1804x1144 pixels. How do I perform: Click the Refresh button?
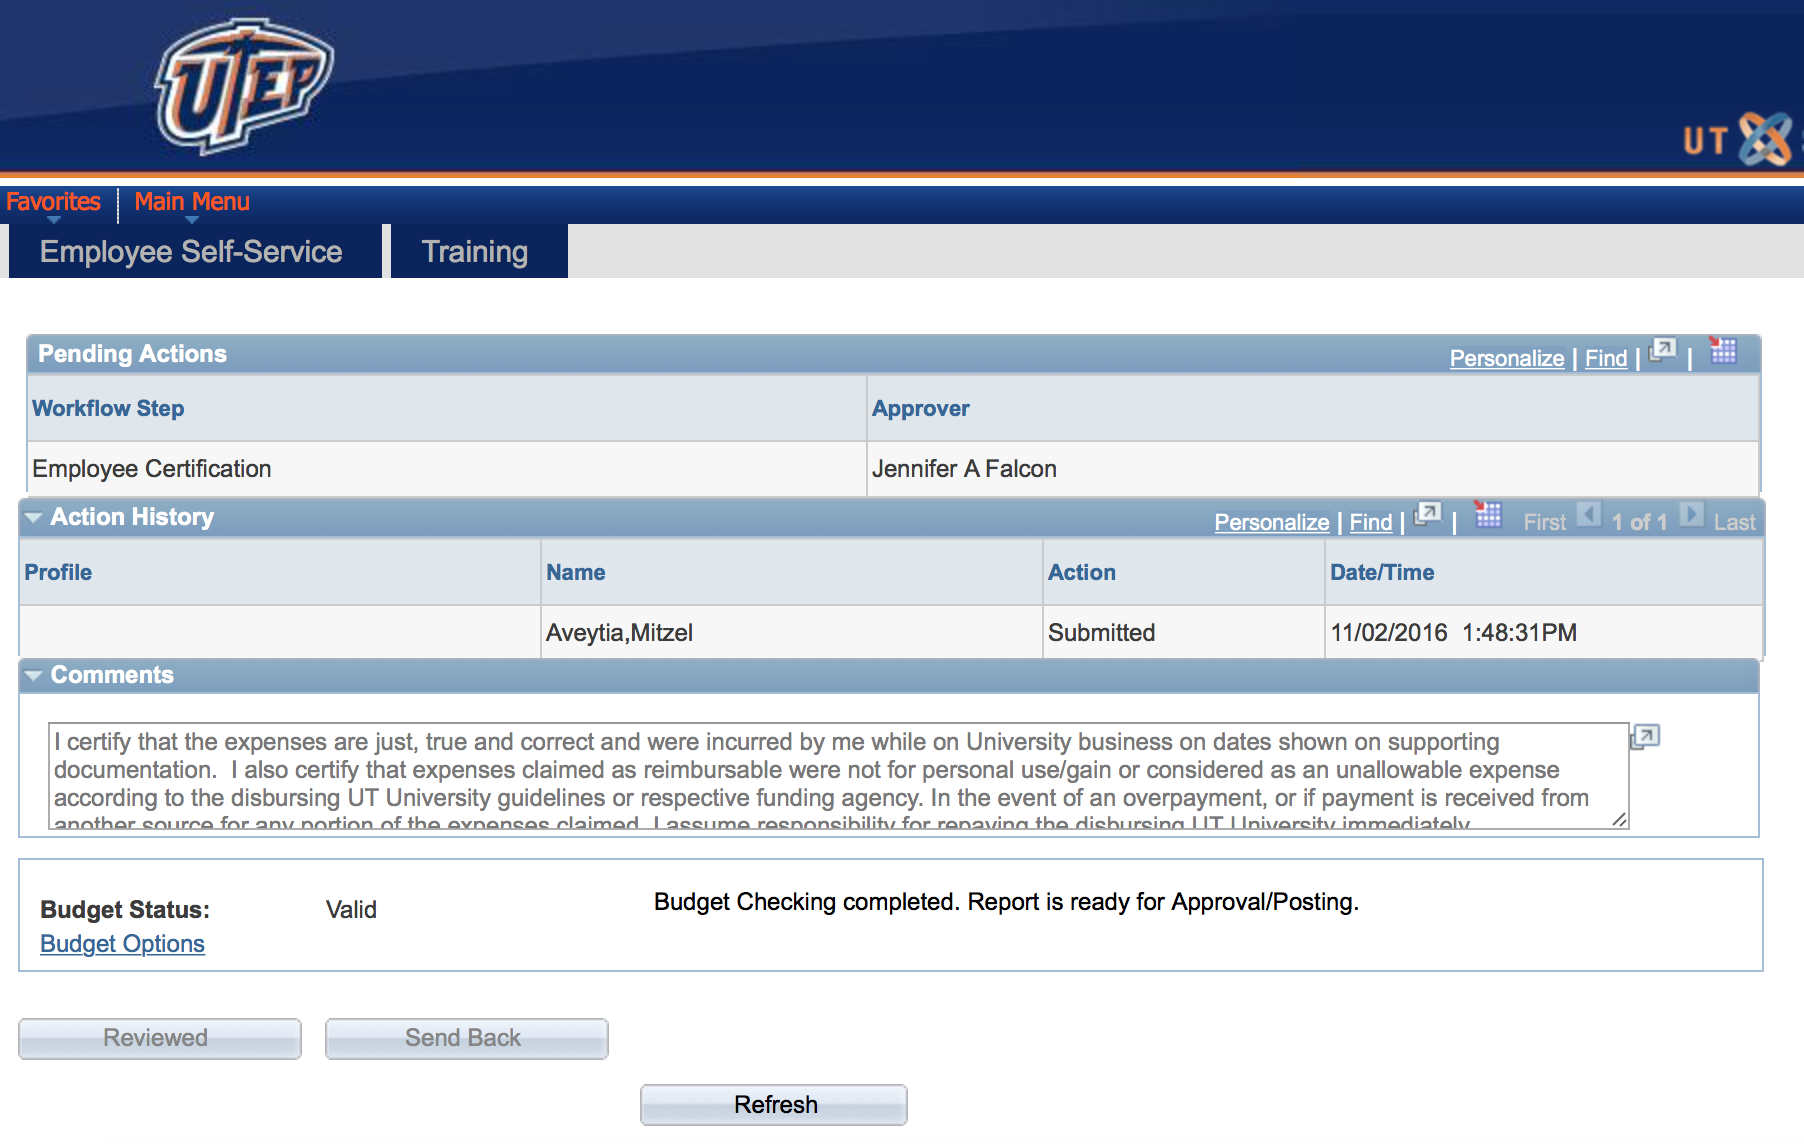pos(774,1105)
